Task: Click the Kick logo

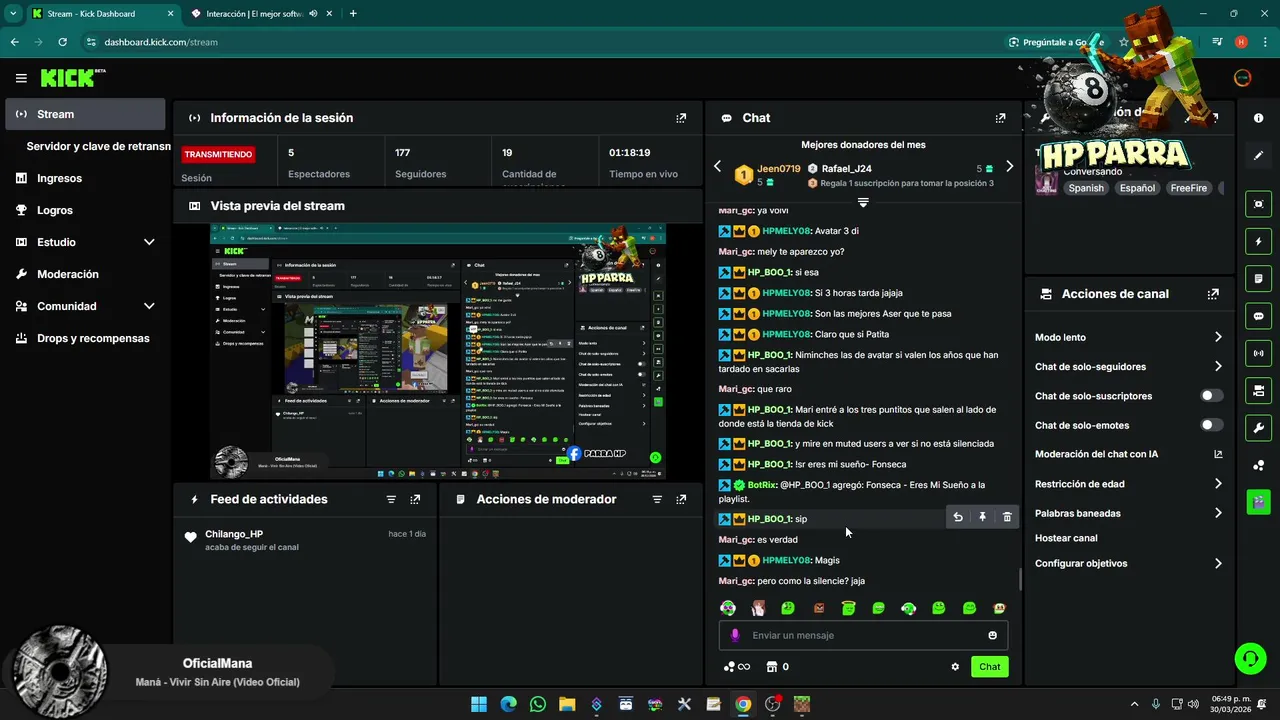Action: 72,78
